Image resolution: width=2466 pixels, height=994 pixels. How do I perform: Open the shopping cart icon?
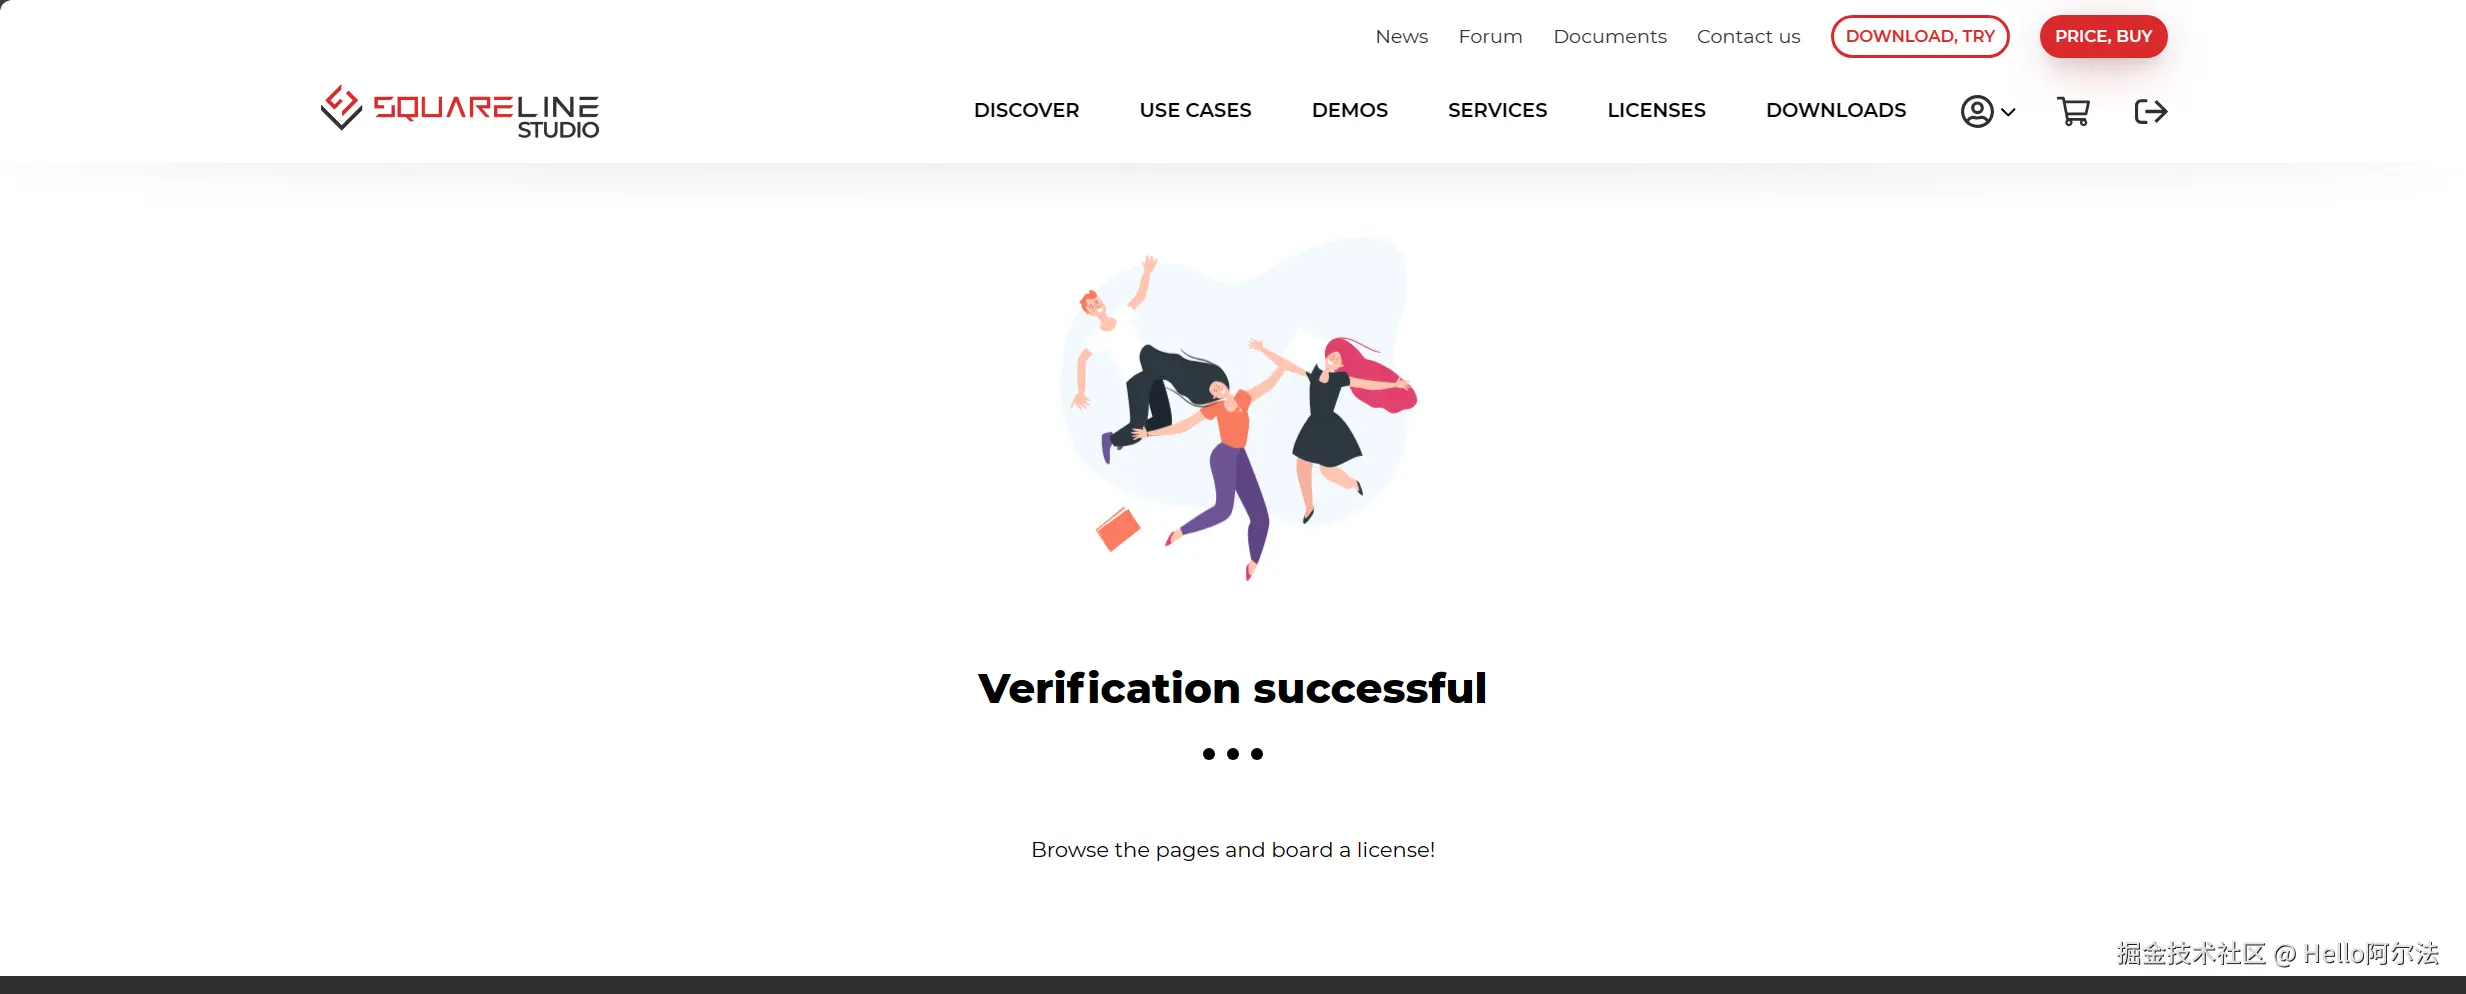(x=2073, y=111)
